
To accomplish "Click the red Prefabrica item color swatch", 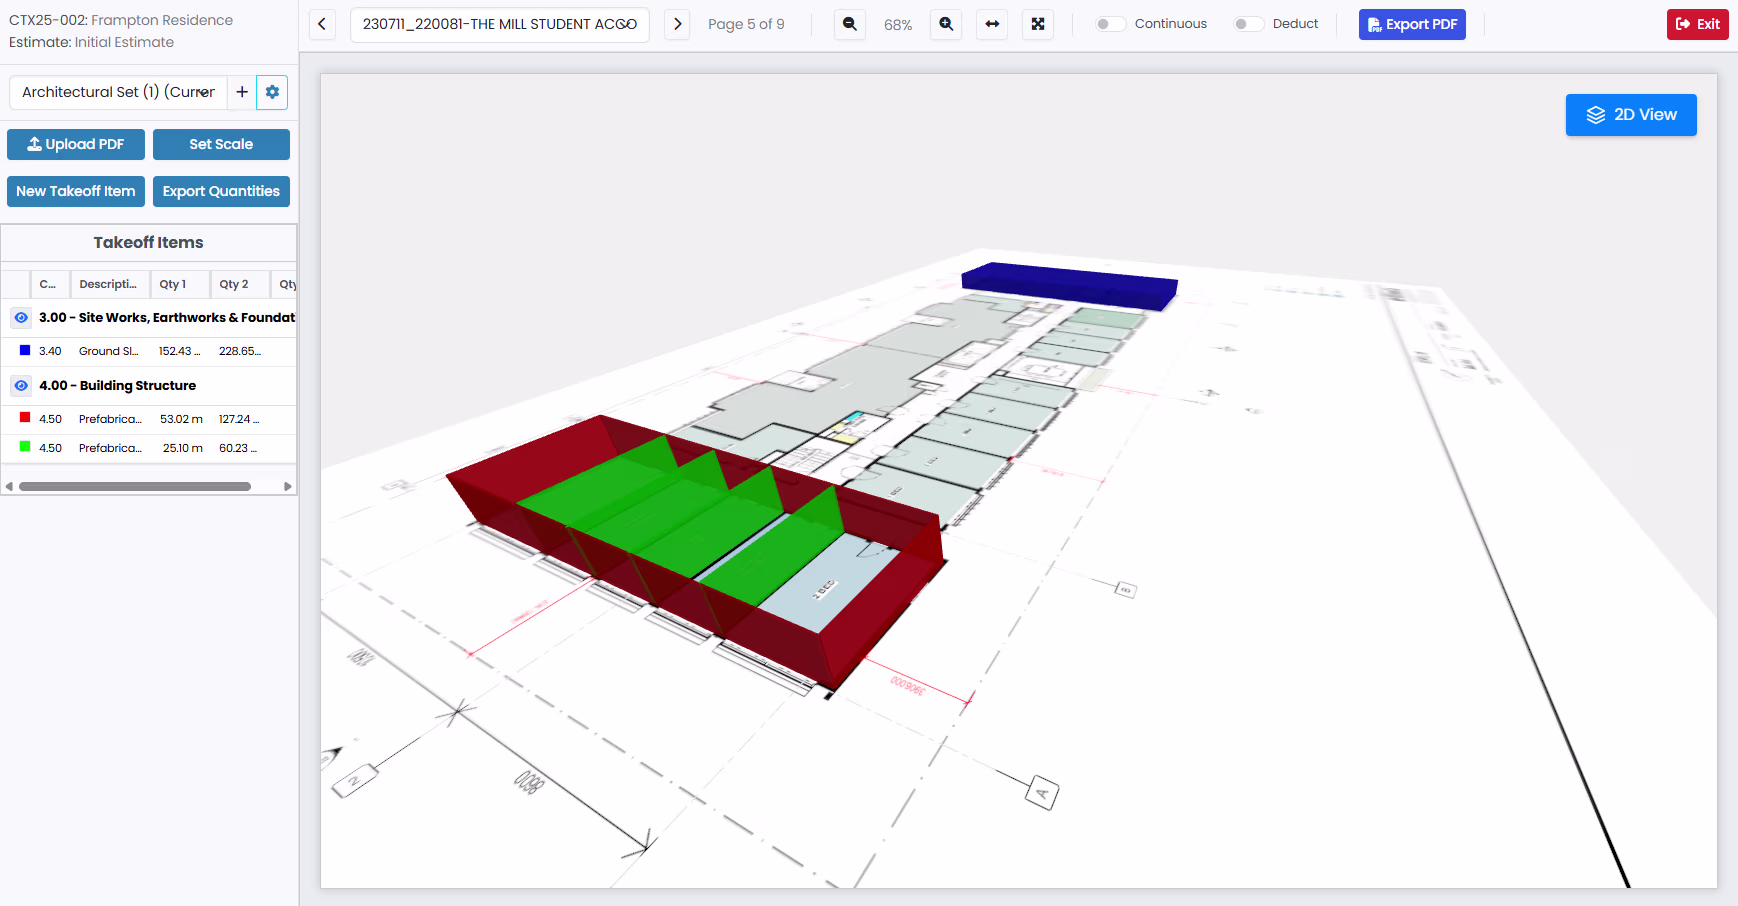I will (25, 418).
